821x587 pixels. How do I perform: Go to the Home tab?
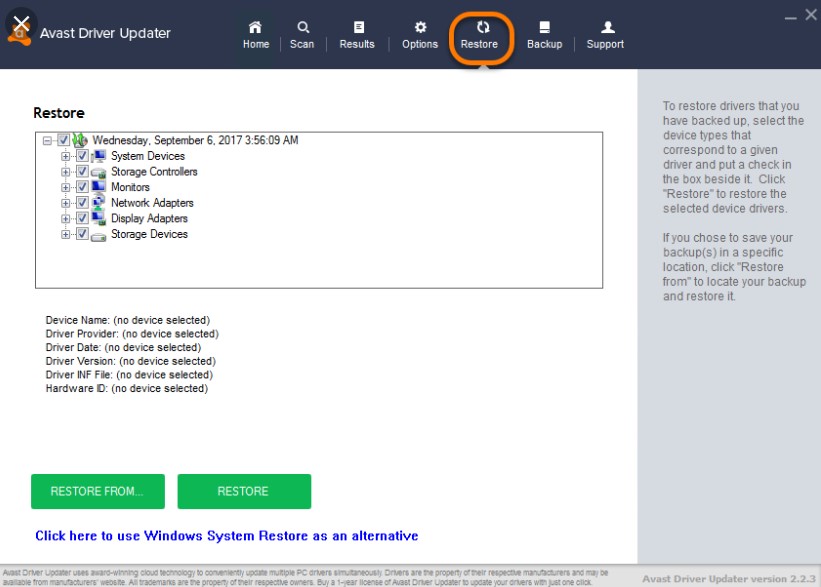pyautogui.click(x=256, y=35)
